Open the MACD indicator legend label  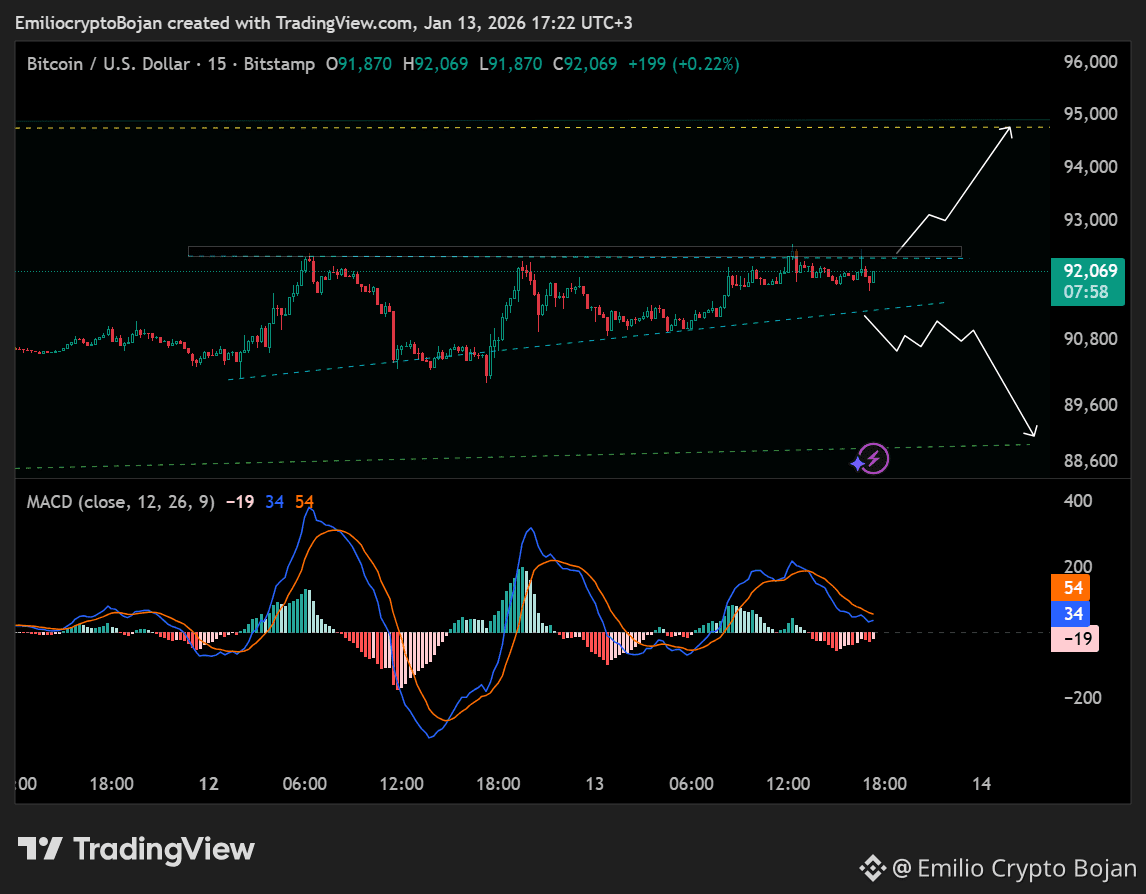pyautogui.click(x=121, y=501)
